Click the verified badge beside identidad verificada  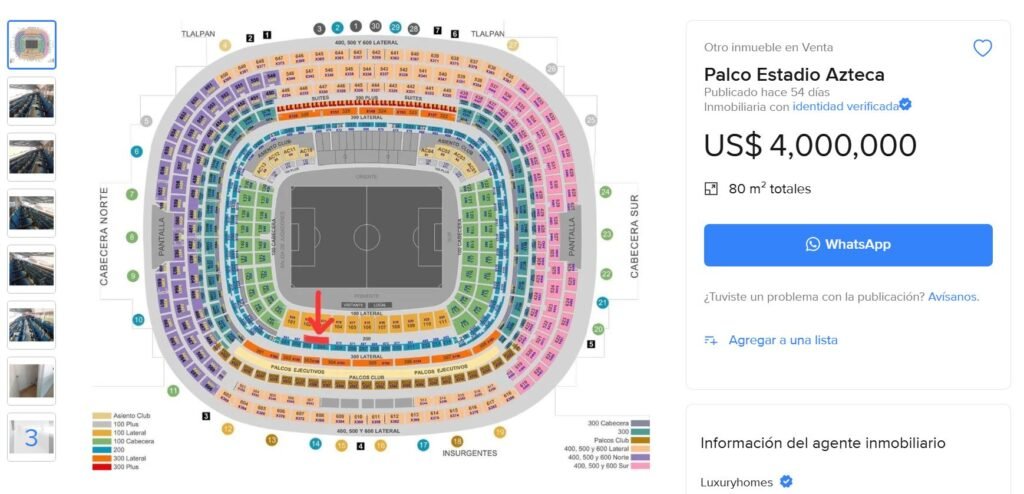tap(905, 105)
